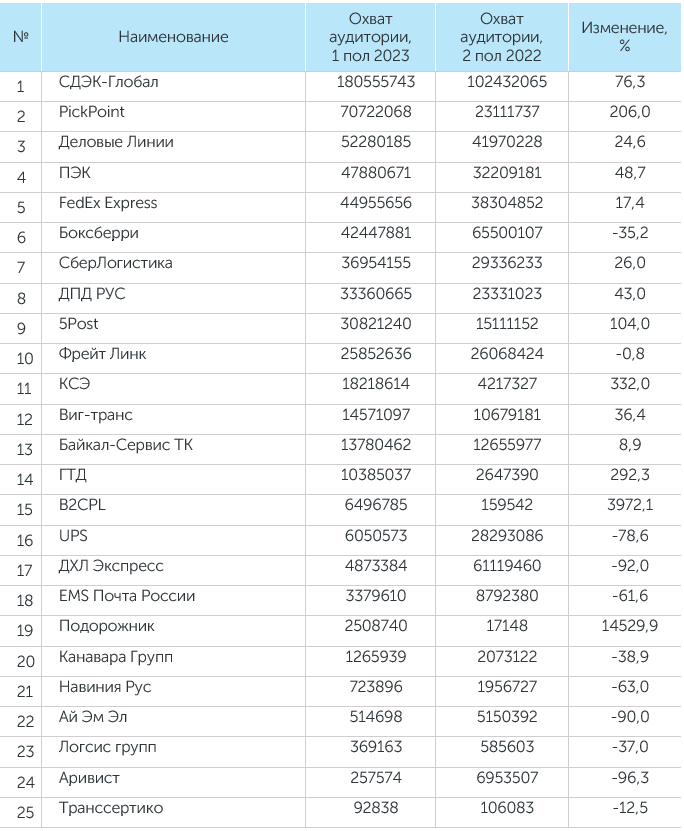Click the Деловые Линии name cell

(116, 142)
